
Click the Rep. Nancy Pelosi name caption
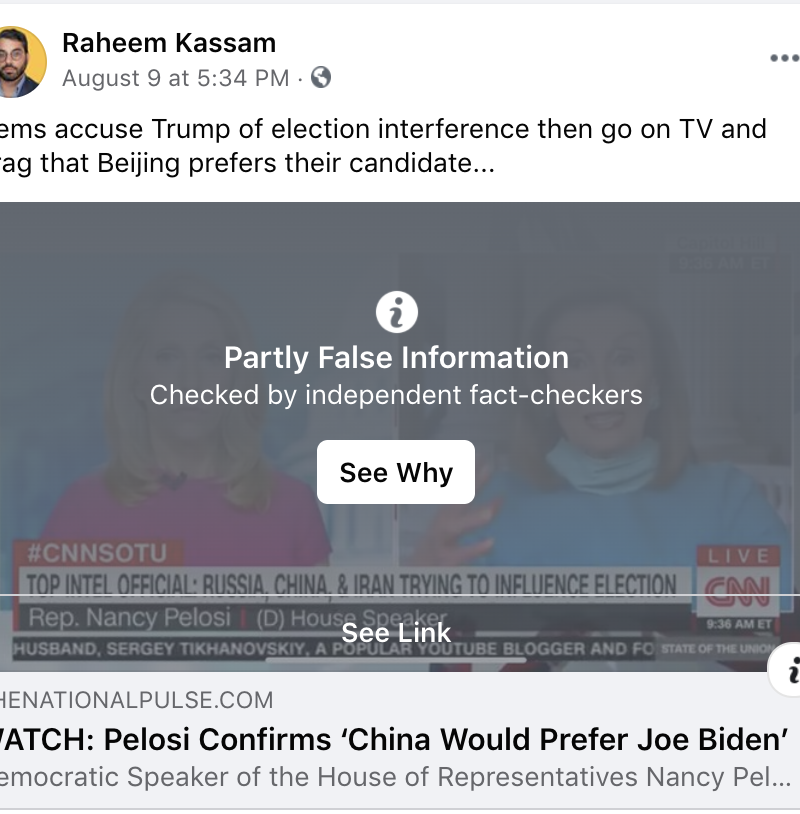[130, 618]
